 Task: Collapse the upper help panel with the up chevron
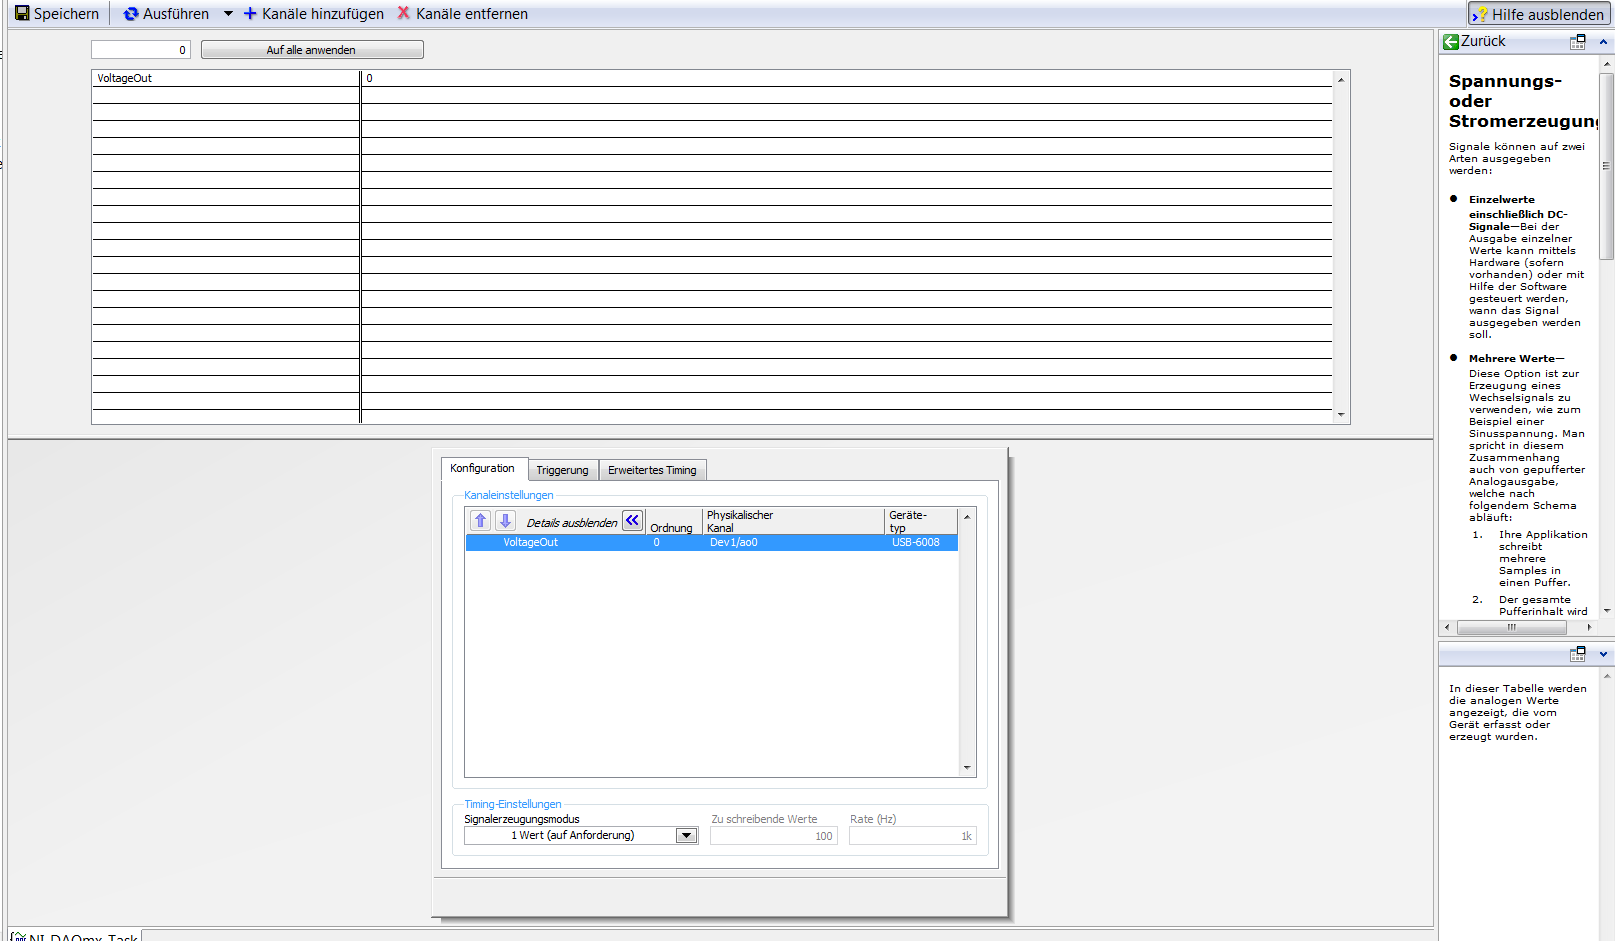pos(1604,42)
